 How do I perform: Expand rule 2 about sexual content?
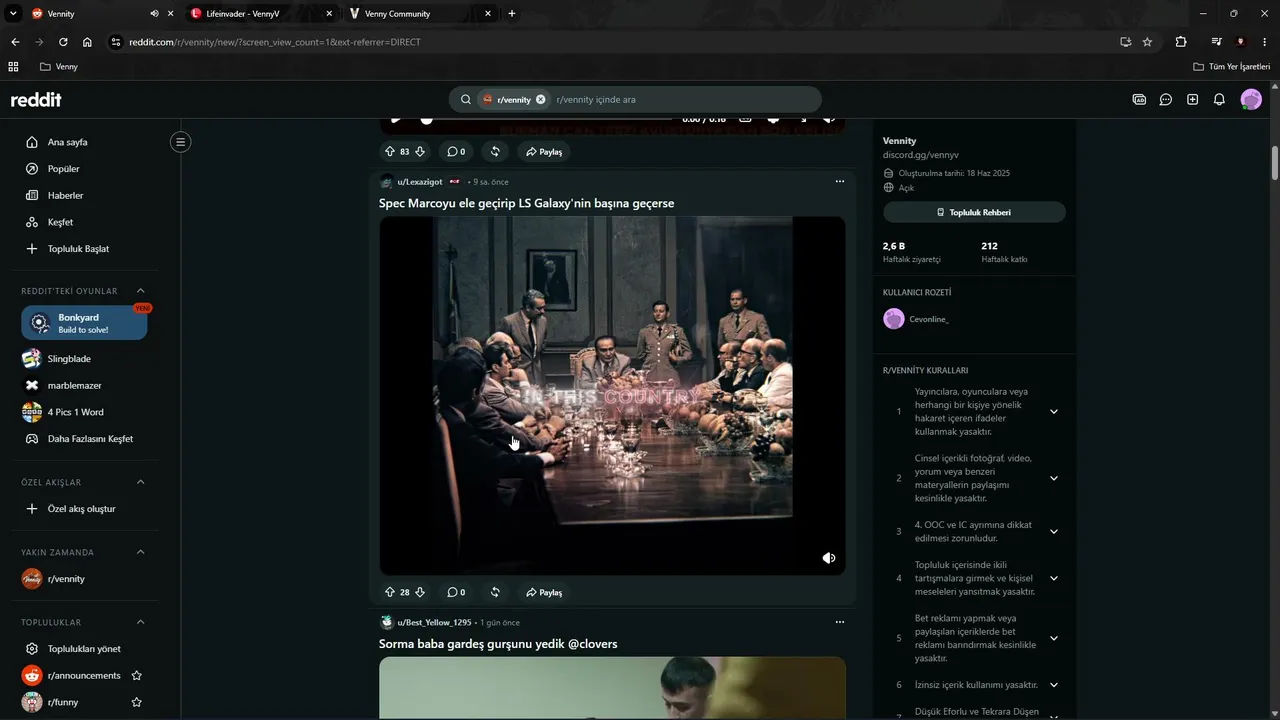(x=1054, y=478)
